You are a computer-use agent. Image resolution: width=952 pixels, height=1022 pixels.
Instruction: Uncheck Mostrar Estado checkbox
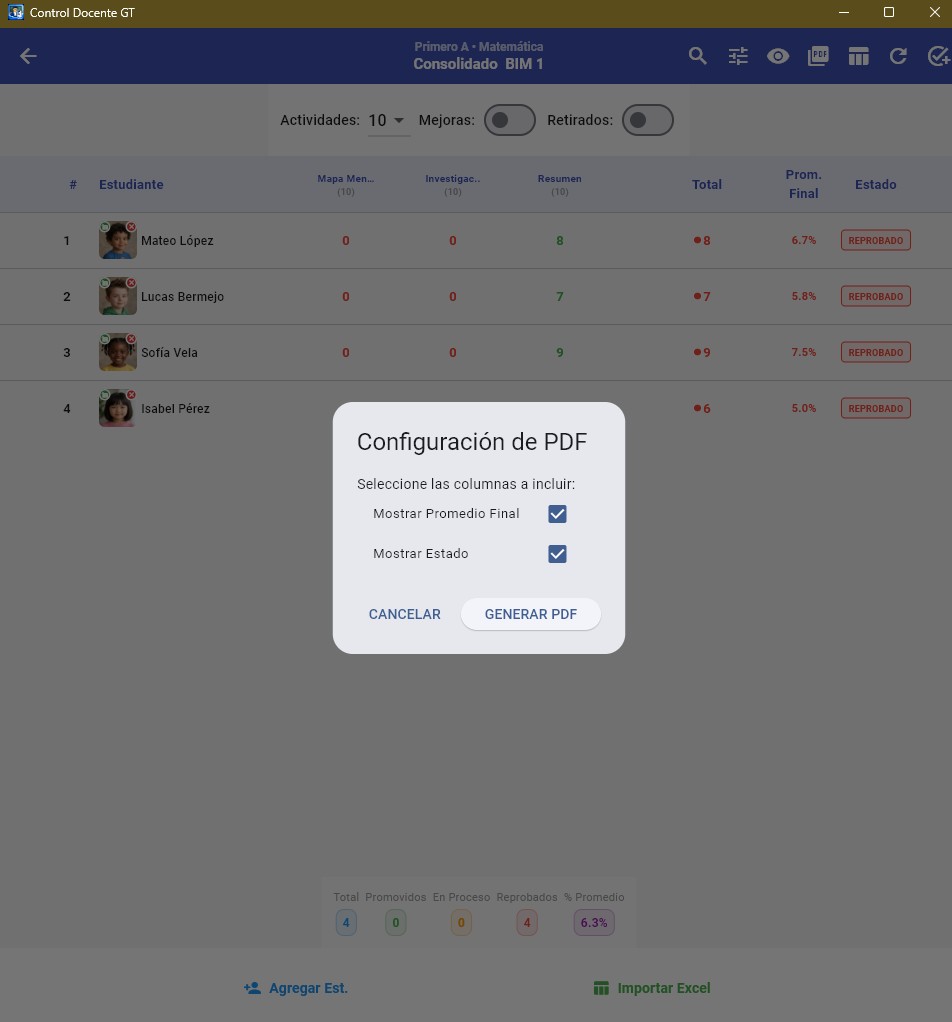tap(557, 554)
